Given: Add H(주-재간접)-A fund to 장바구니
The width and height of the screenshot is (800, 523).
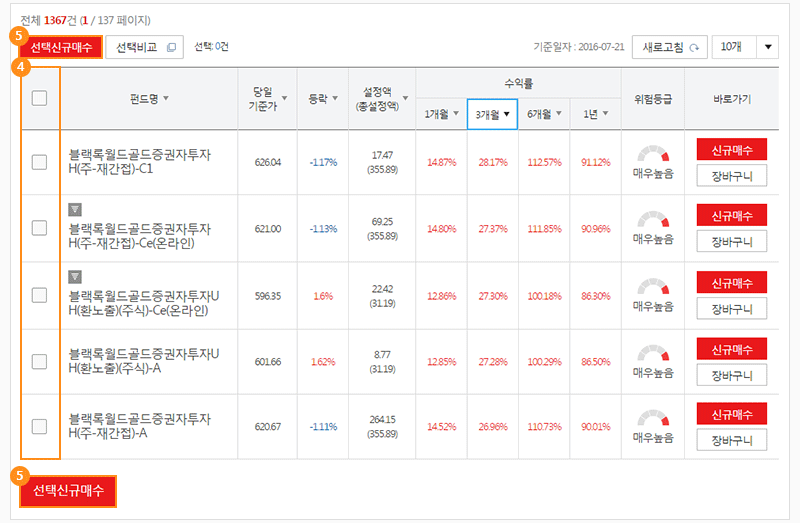Looking at the screenshot, I should tap(732, 440).
